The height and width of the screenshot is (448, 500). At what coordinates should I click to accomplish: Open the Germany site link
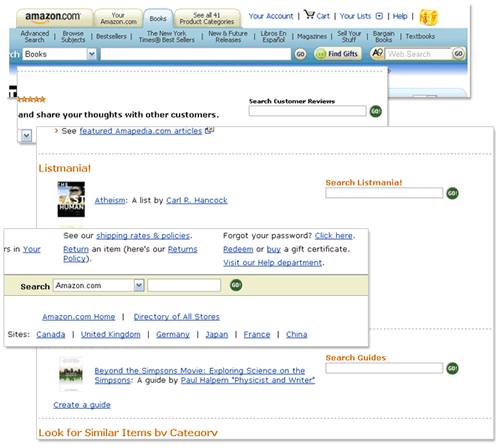click(173, 334)
